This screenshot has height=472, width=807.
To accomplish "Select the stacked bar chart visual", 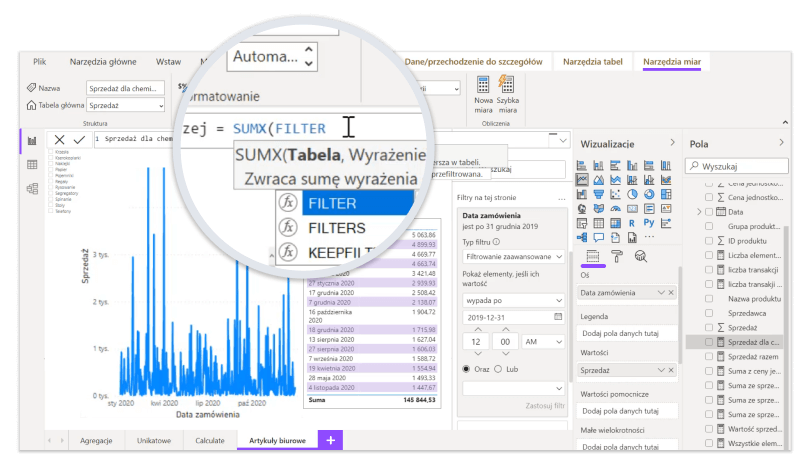I will click(x=582, y=166).
